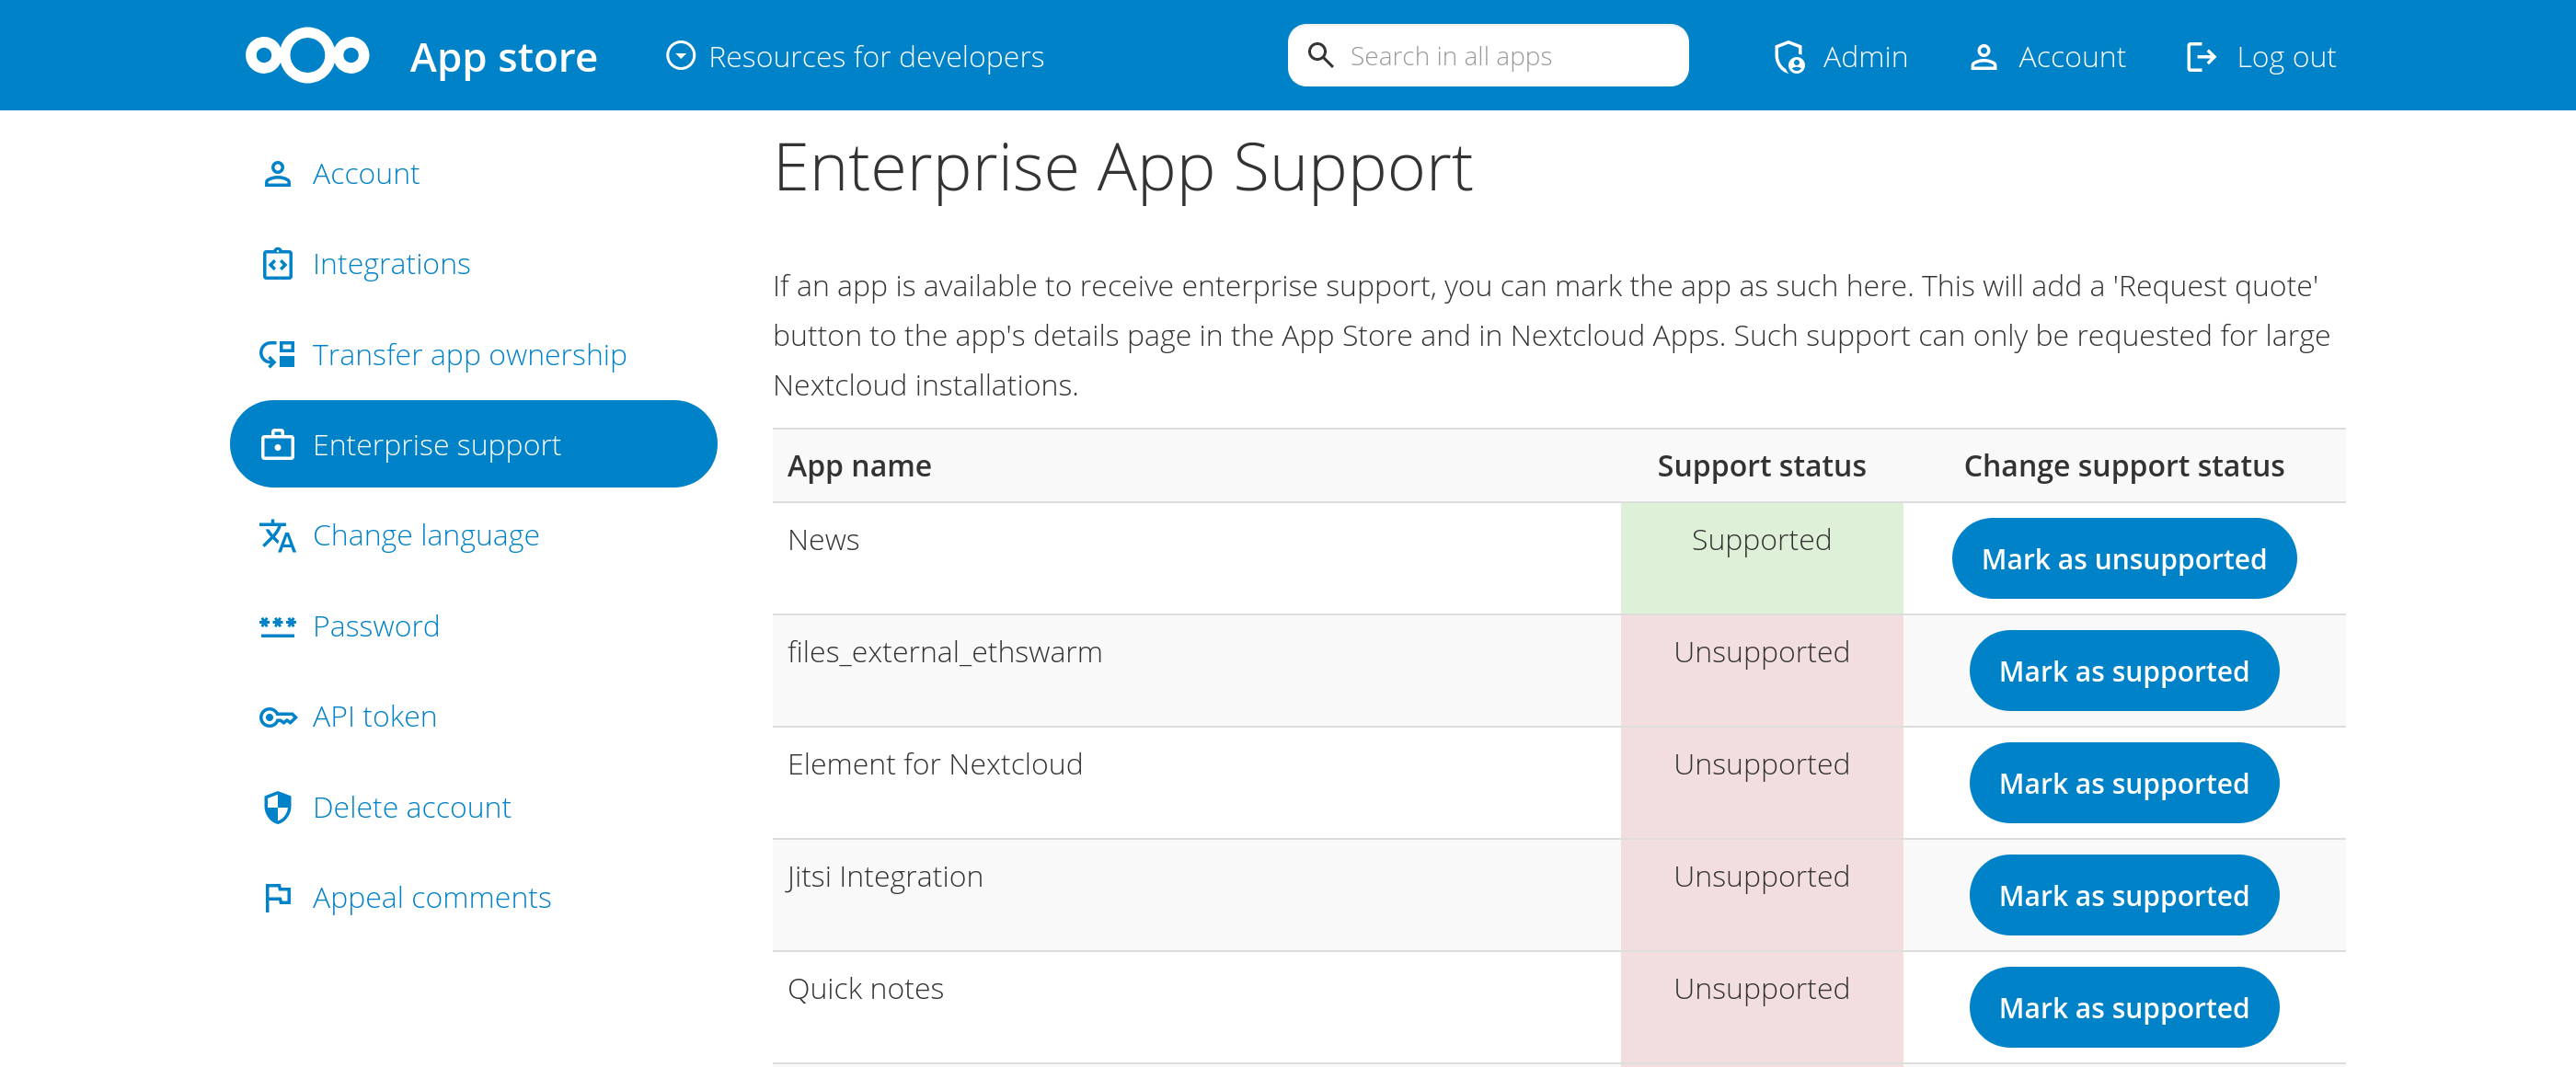Mark files_external_ethswarm as supported
The width and height of the screenshot is (2576, 1067).
click(x=2122, y=670)
